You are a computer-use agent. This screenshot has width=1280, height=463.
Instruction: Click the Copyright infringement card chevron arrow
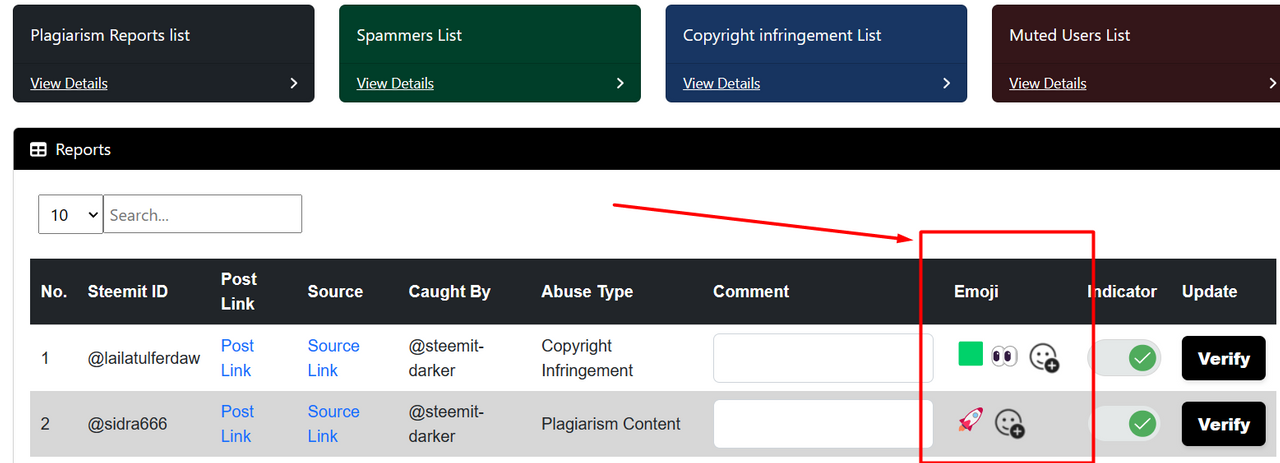[x=946, y=83]
